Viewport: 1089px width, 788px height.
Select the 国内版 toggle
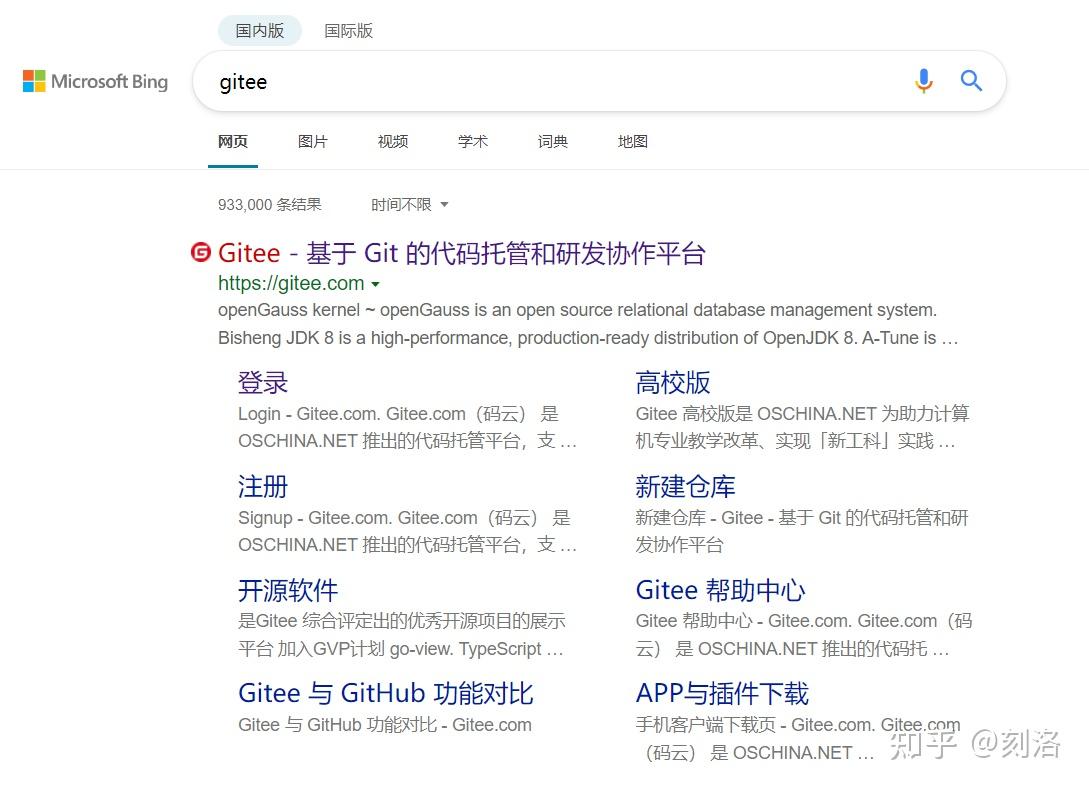click(x=260, y=31)
